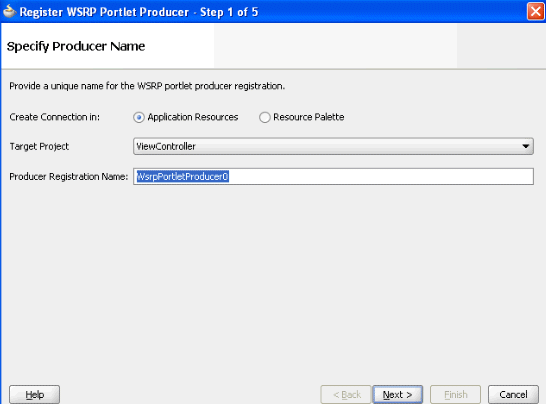Select the Application Resources radio button
The width and height of the screenshot is (546, 404).
pos(139,117)
